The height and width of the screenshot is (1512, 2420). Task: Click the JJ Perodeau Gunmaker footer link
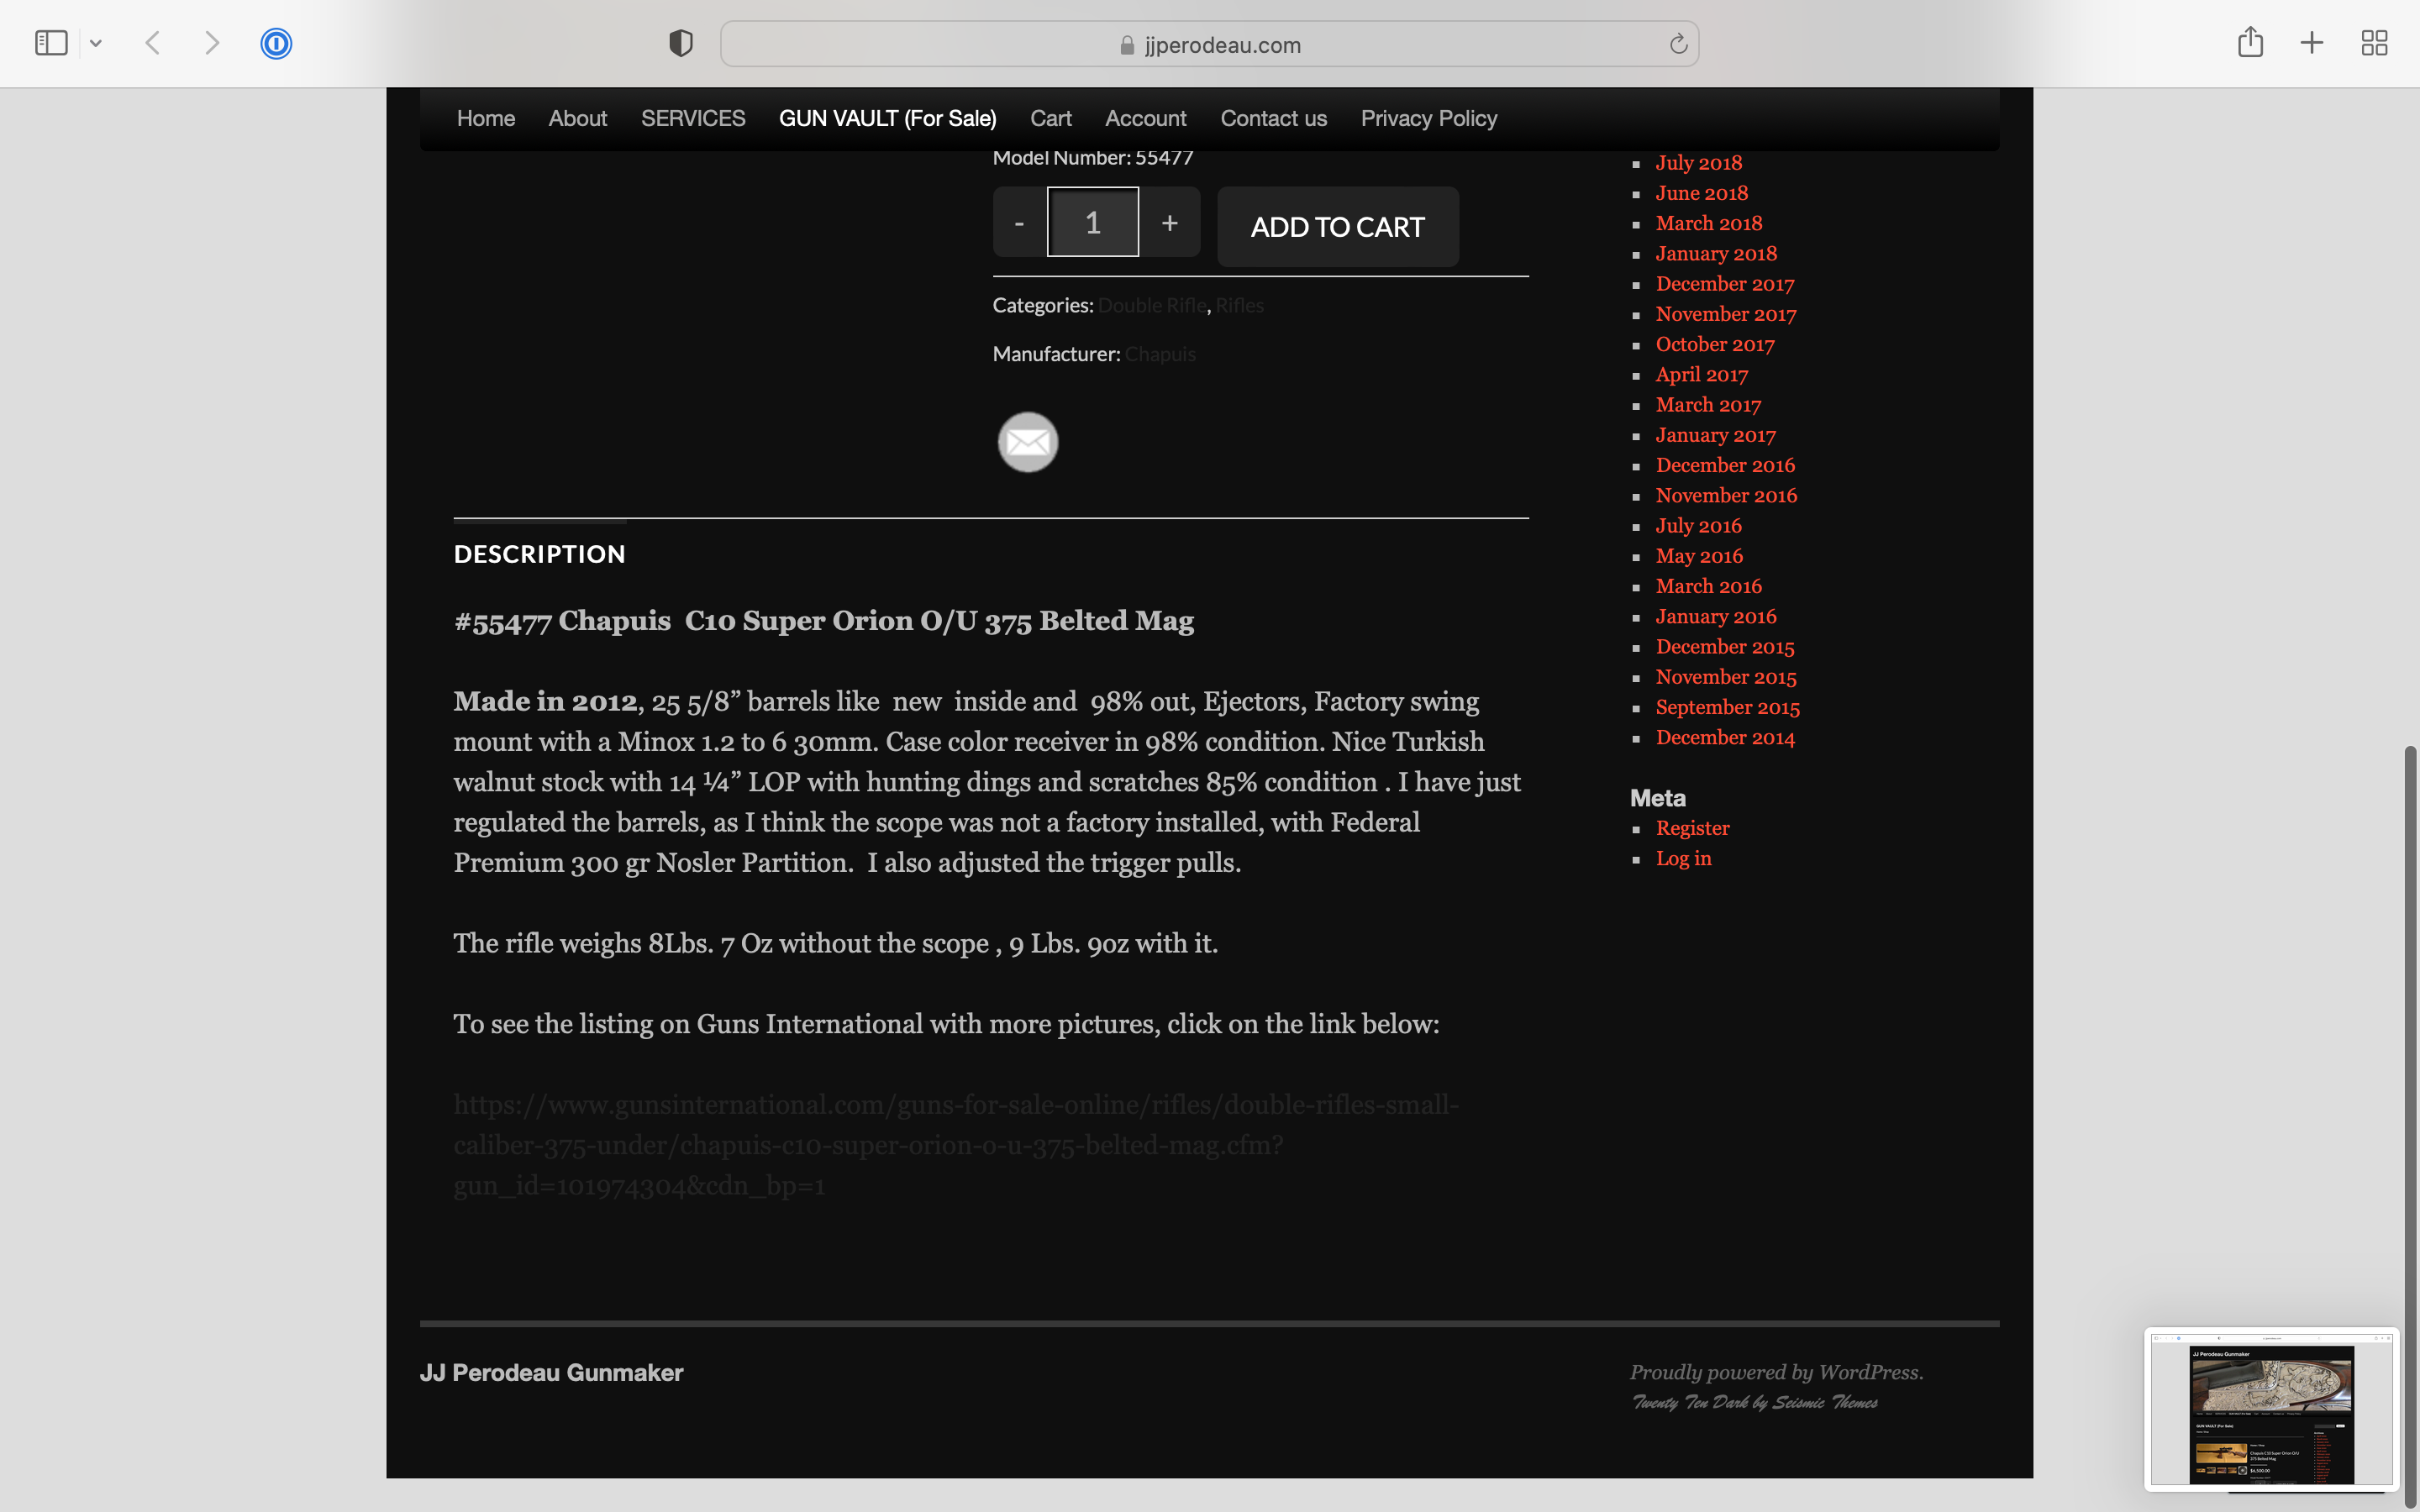coord(551,1373)
